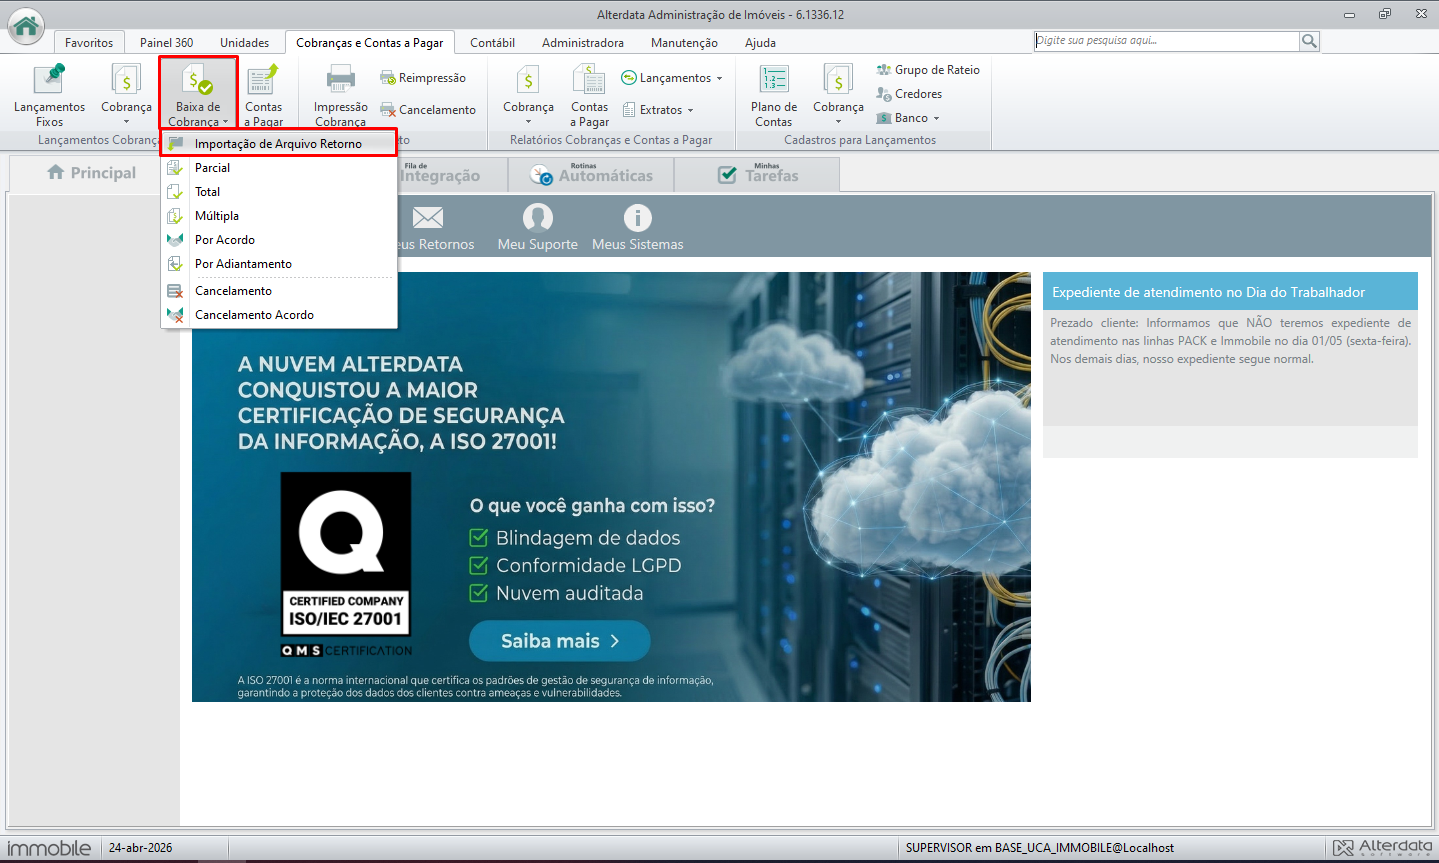Select Total from Baixa menu
The width and height of the screenshot is (1439, 863).
[x=279, y=192]
